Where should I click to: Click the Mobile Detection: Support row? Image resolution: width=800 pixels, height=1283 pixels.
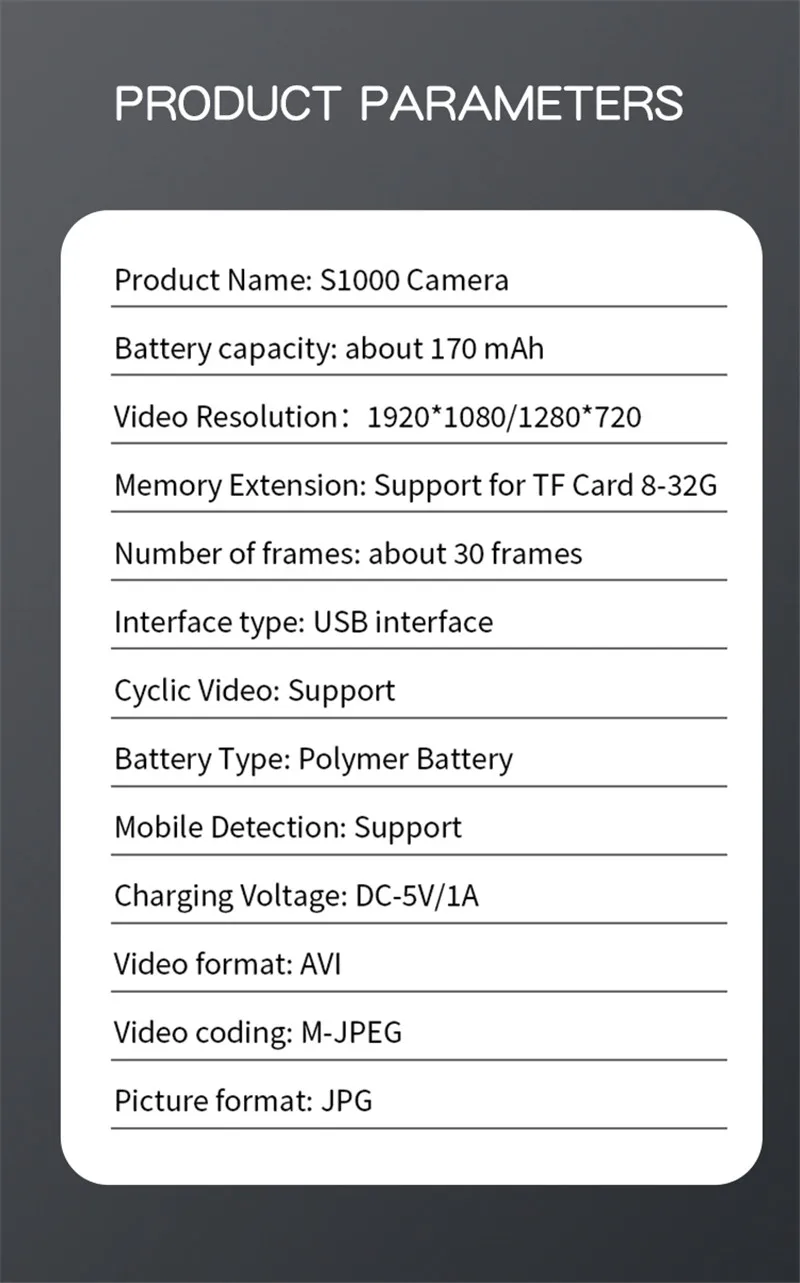pos(288,828)
